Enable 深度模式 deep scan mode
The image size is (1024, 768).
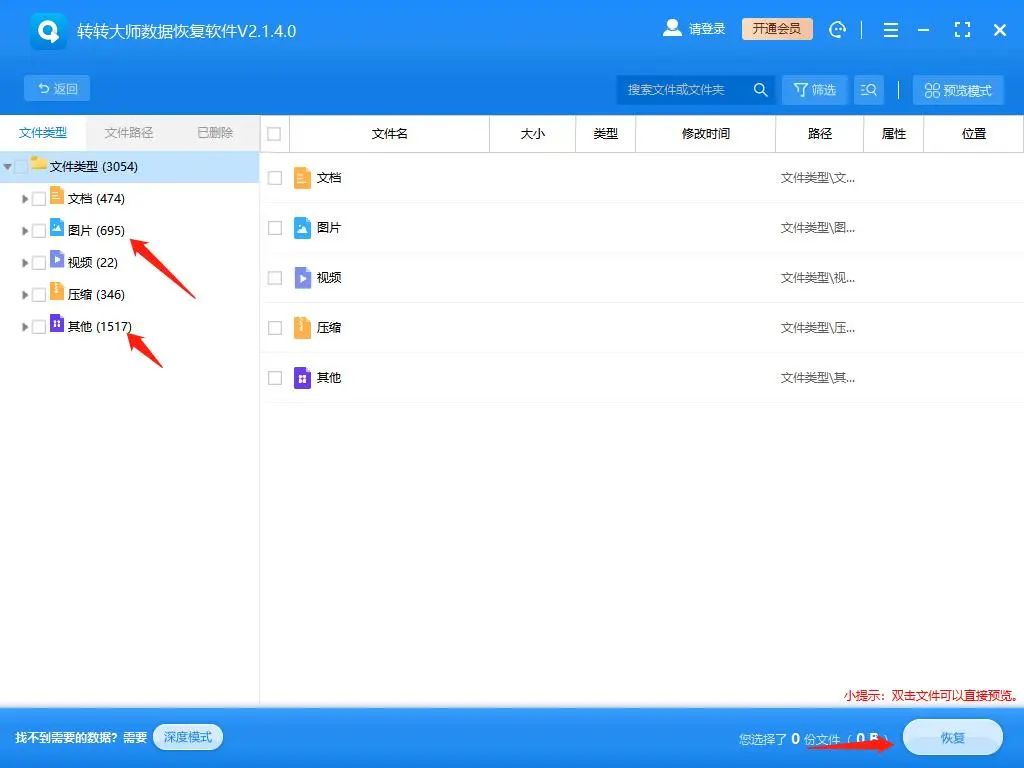click(188, 736)
